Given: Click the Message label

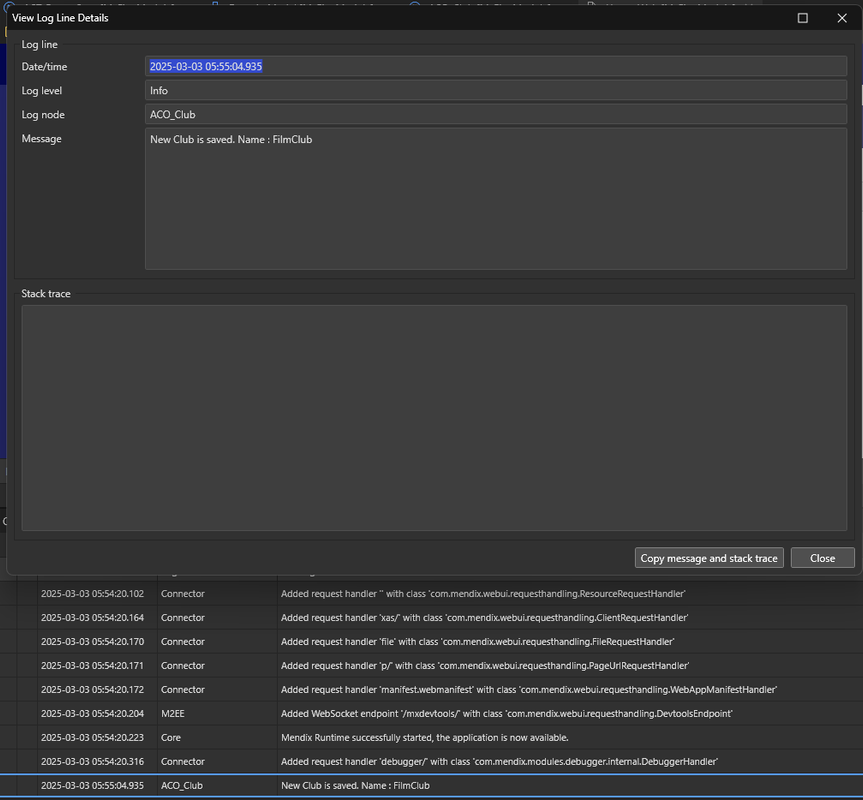Looking at the screenshot, I should click(x=41, y=139).
